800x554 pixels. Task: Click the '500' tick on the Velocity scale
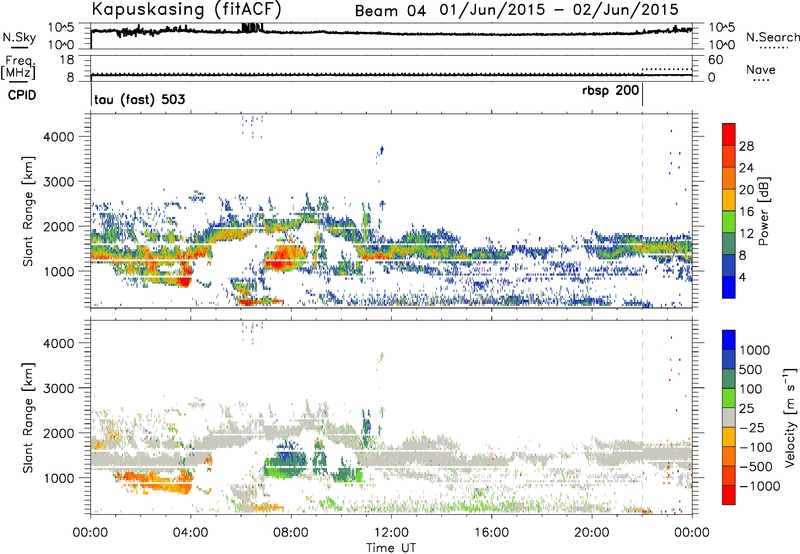click(x=751, y=369)
